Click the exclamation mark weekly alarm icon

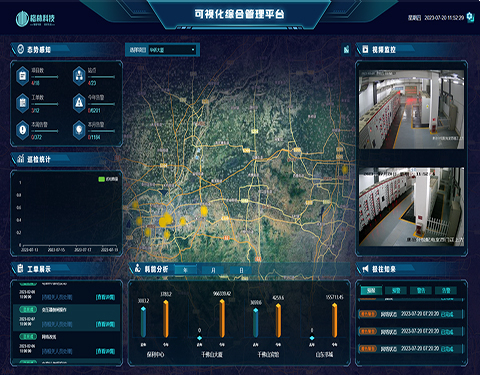(x=22, y=130)
